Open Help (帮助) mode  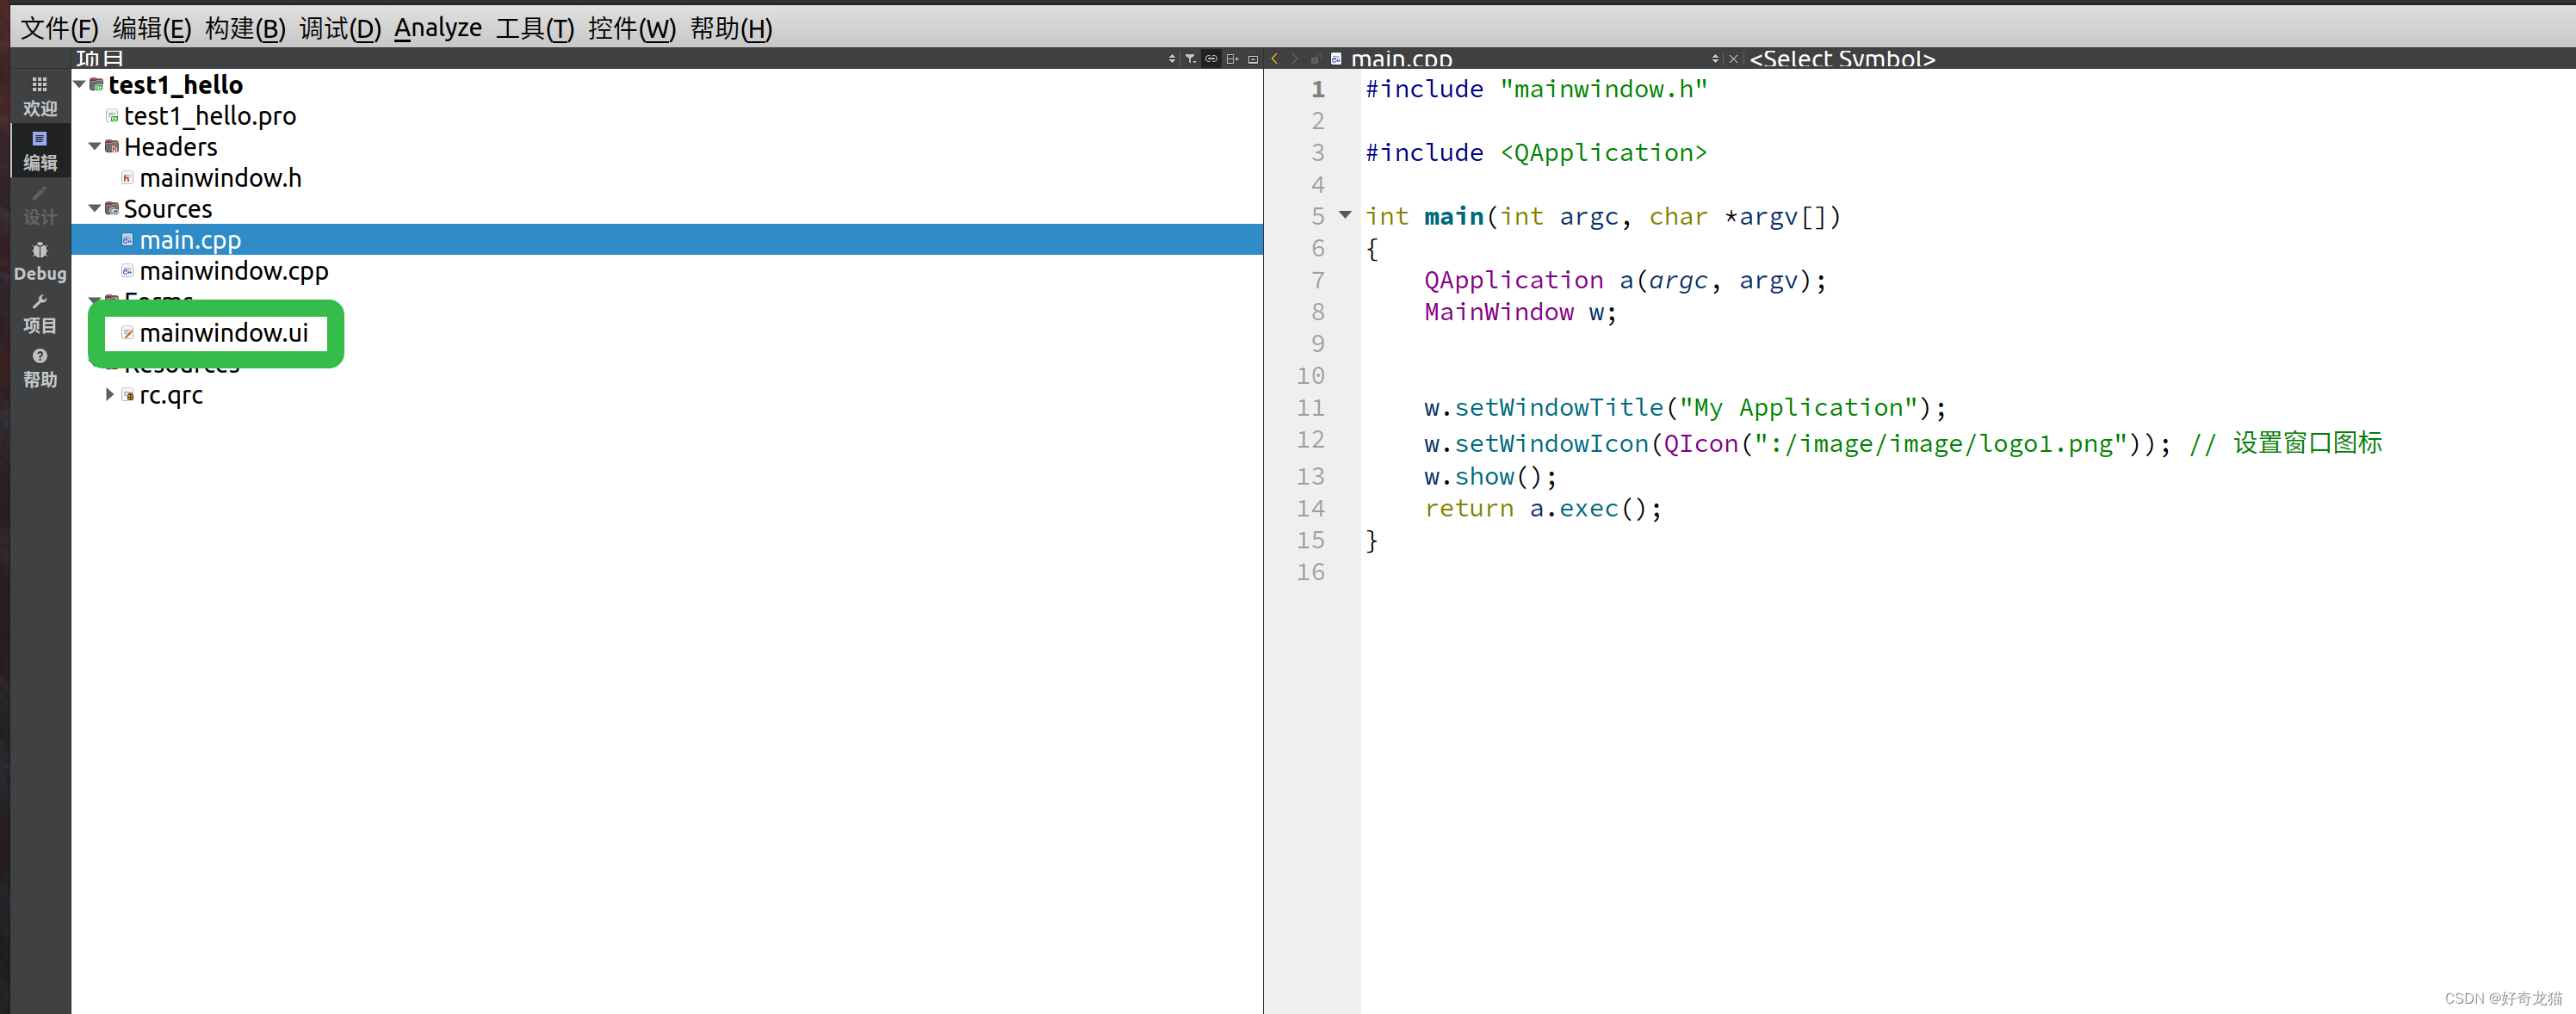click(40, 368)
